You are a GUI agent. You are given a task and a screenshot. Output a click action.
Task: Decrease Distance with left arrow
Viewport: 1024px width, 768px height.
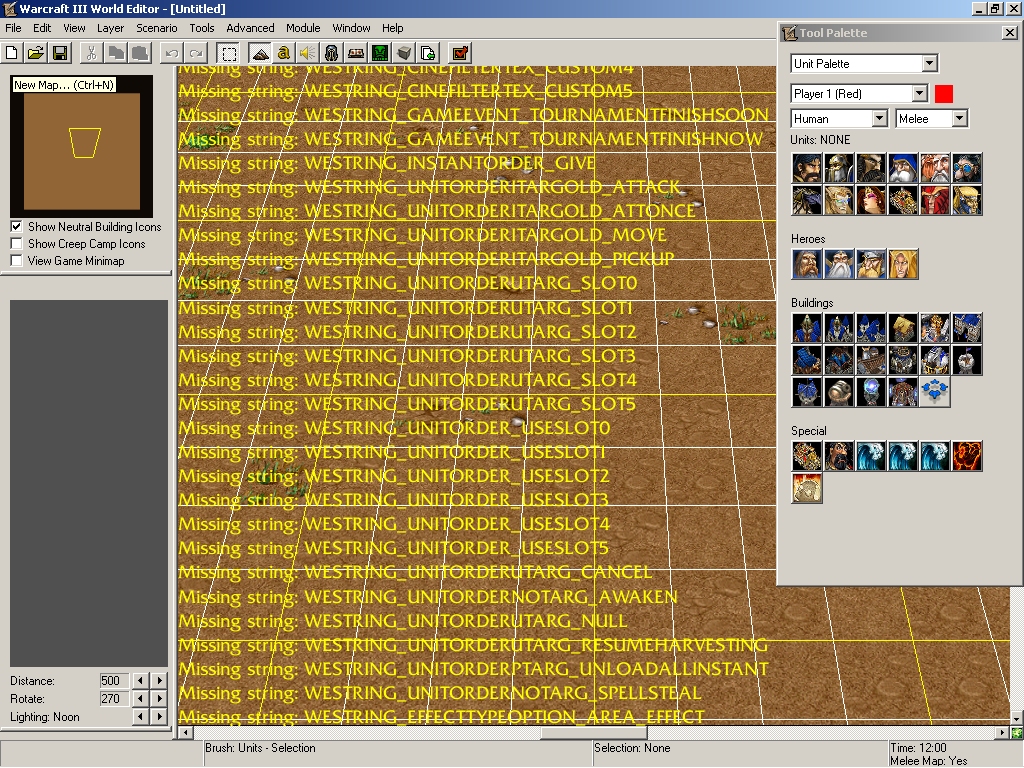point(140,680)
